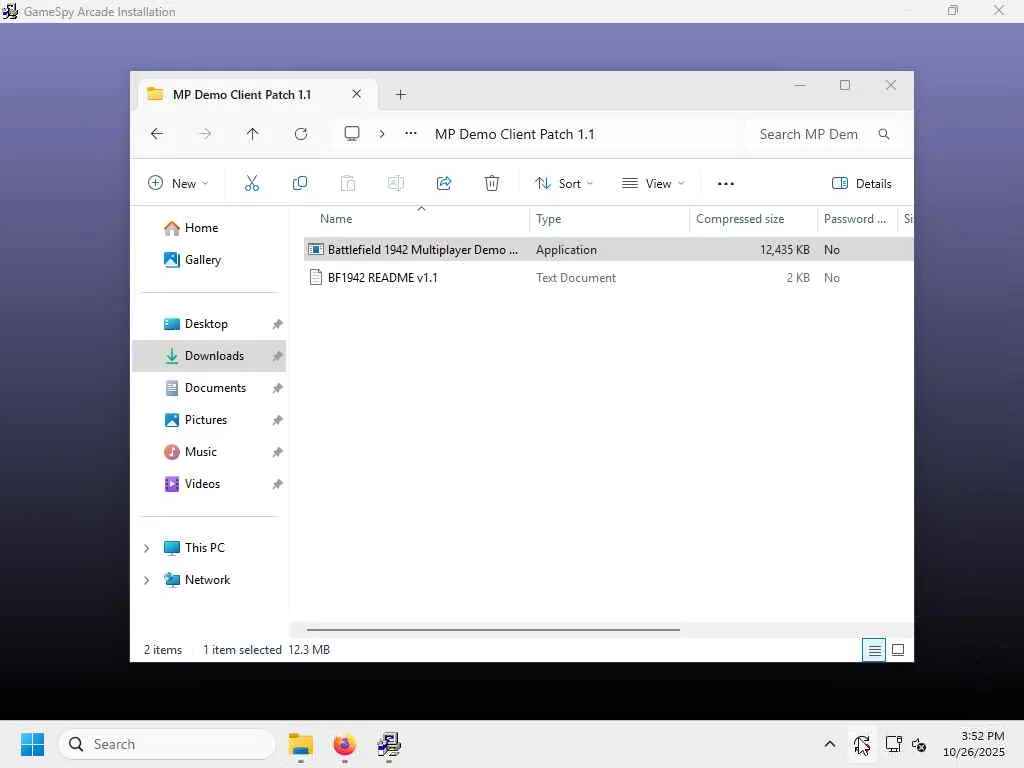Select Battlefield 1942 Multiplayer Demo file

tap(608, 249)
